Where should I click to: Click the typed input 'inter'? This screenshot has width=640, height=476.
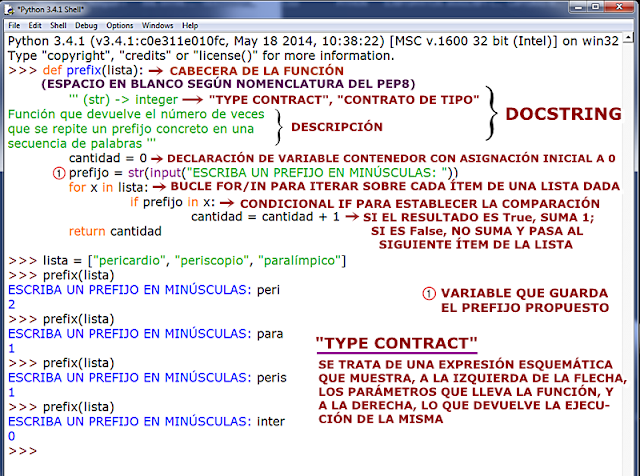[271, 421]
